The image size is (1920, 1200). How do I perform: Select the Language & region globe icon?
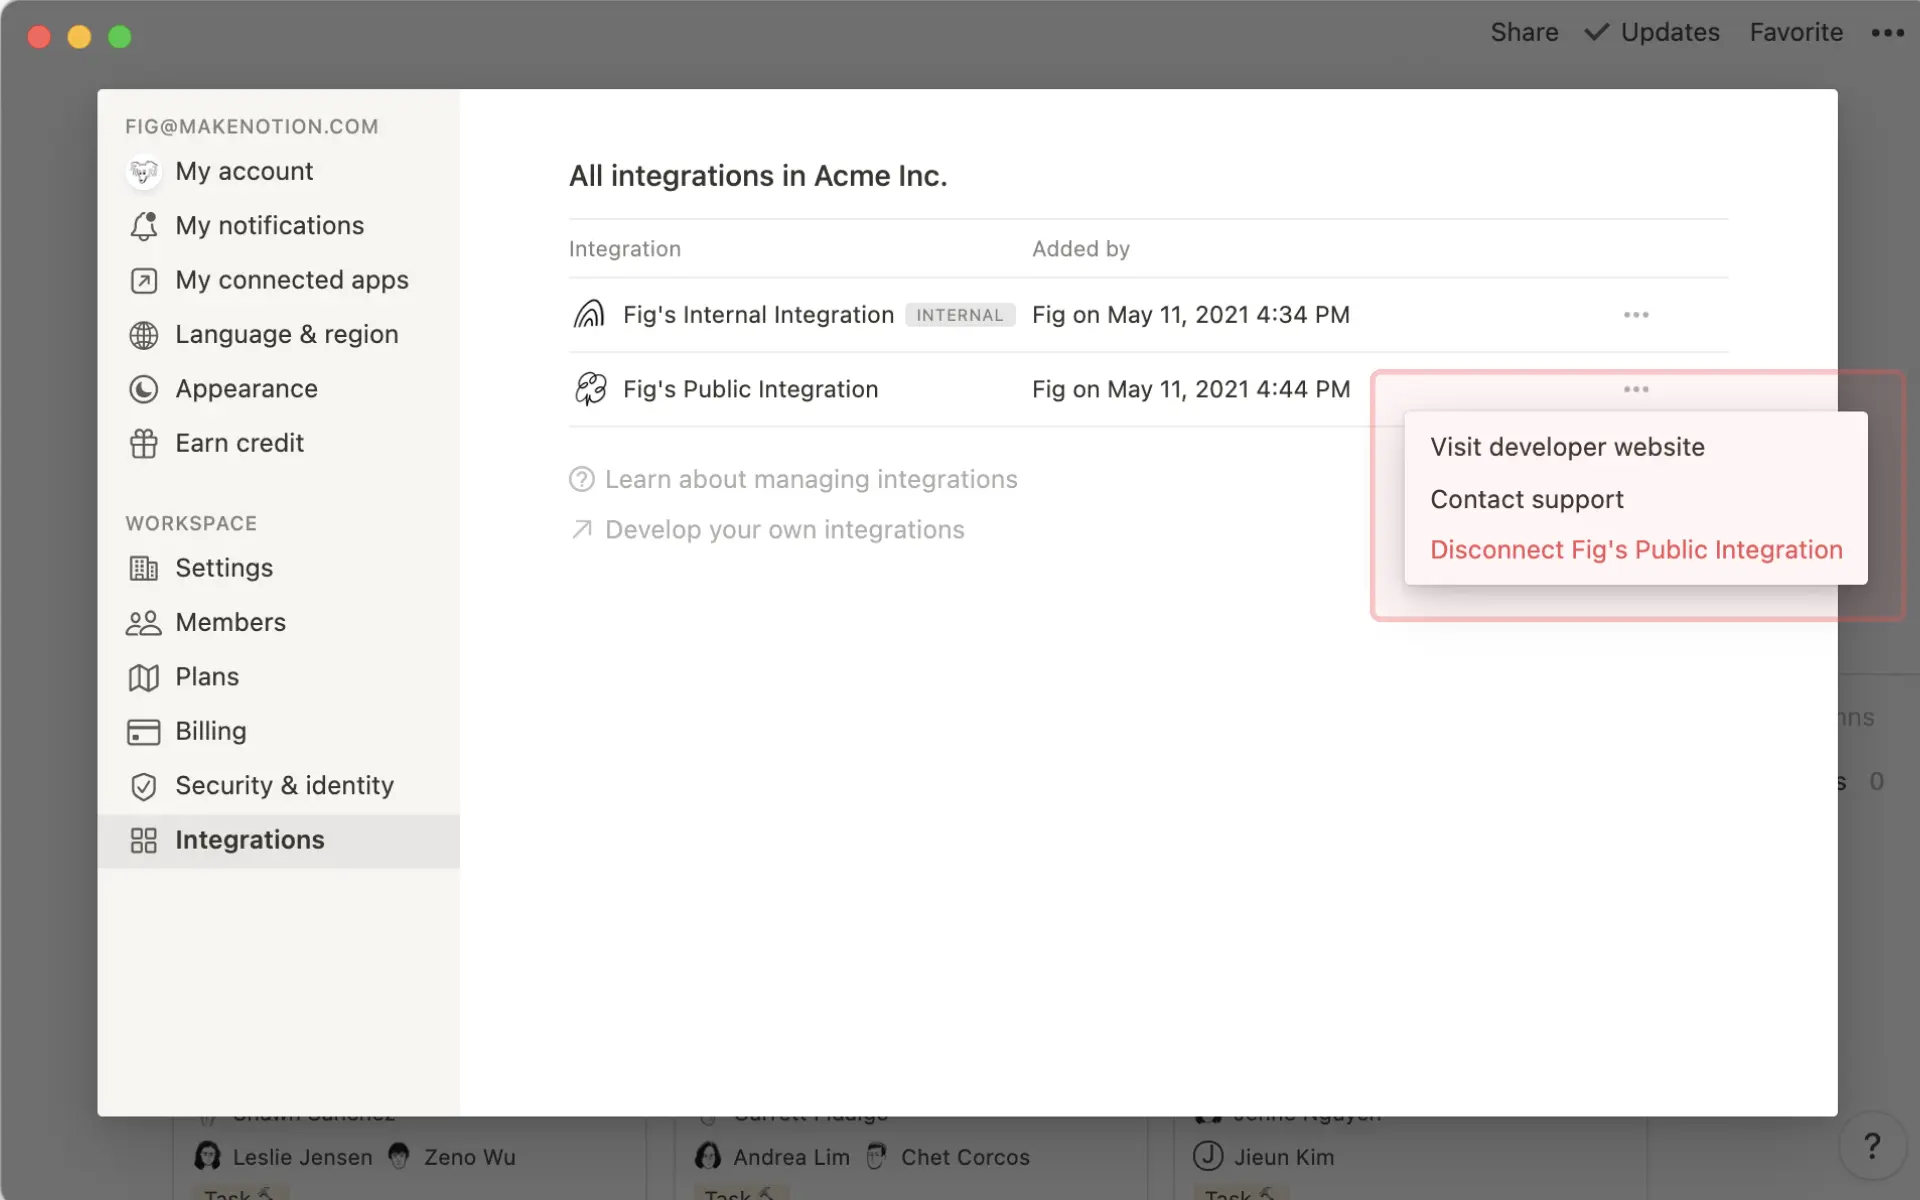(x=144, y=334)
